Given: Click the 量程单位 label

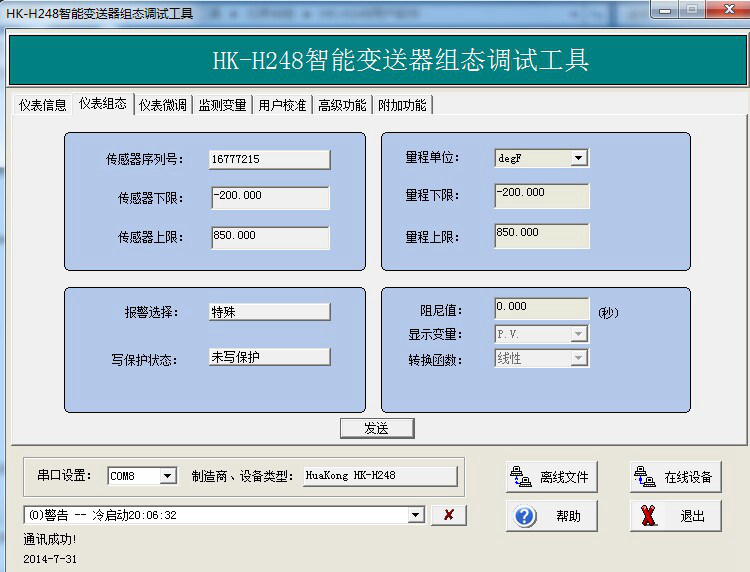Looking at the screenshot, I should tap(432, 157).
